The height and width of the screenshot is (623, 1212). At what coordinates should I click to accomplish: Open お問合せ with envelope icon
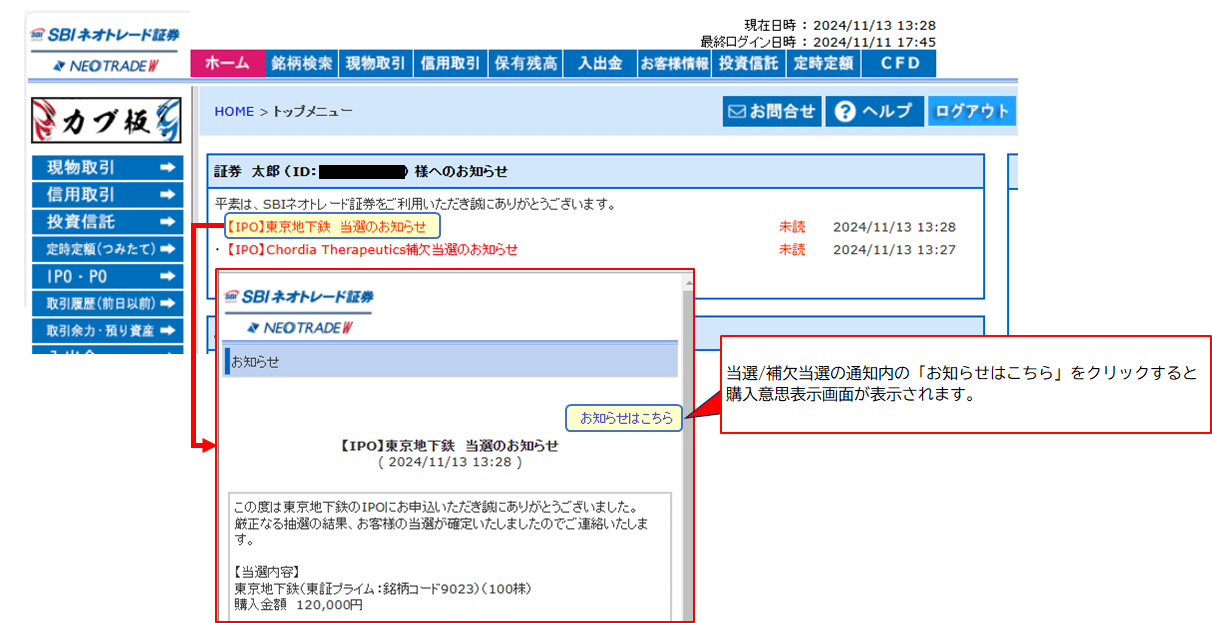(771, 112)
